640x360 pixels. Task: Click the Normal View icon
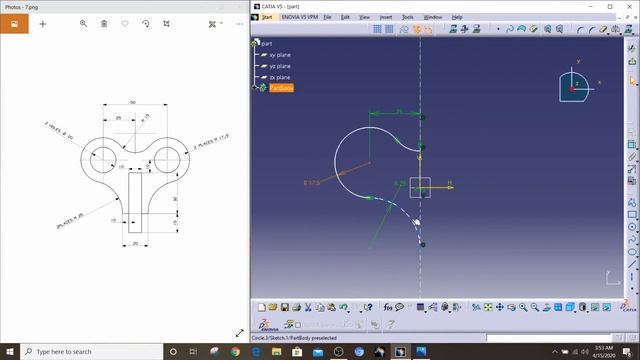pyautogui.click(x=547, y=307)
